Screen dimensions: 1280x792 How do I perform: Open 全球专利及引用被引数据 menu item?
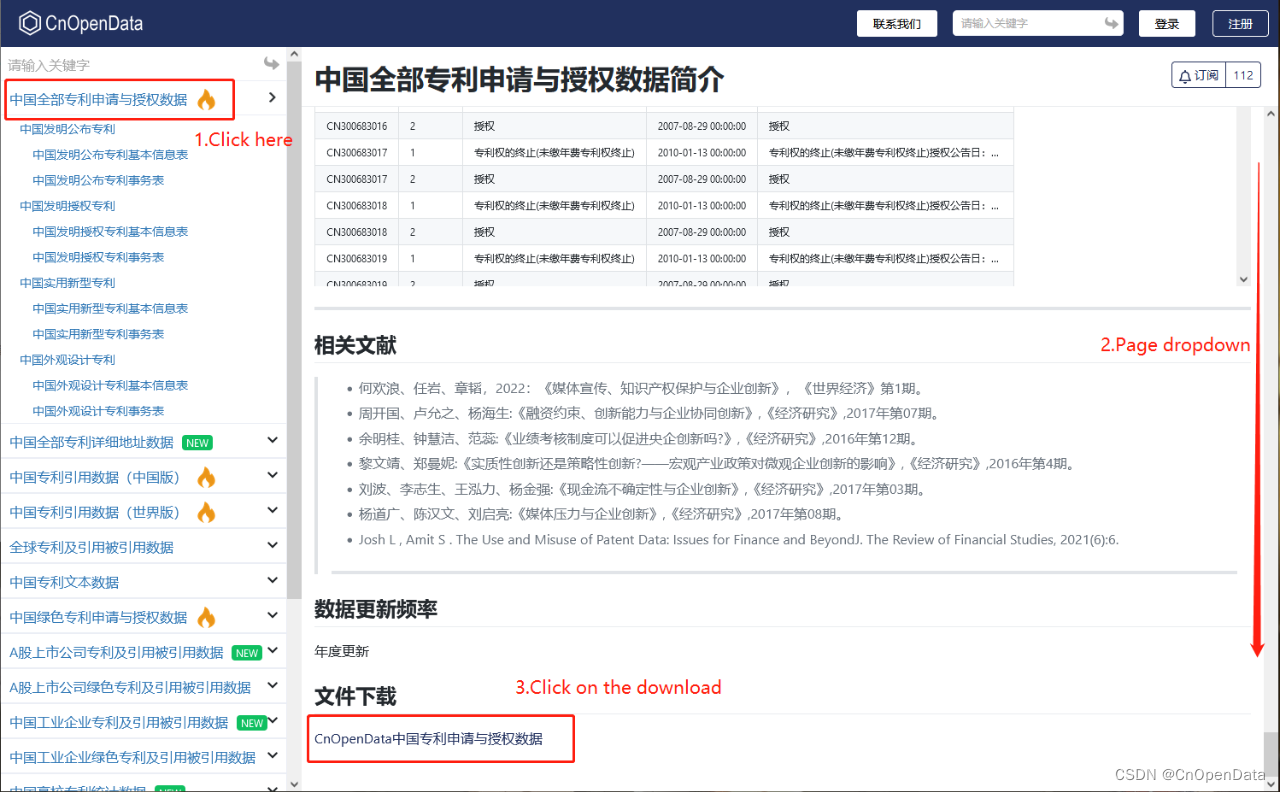(91, 547)
